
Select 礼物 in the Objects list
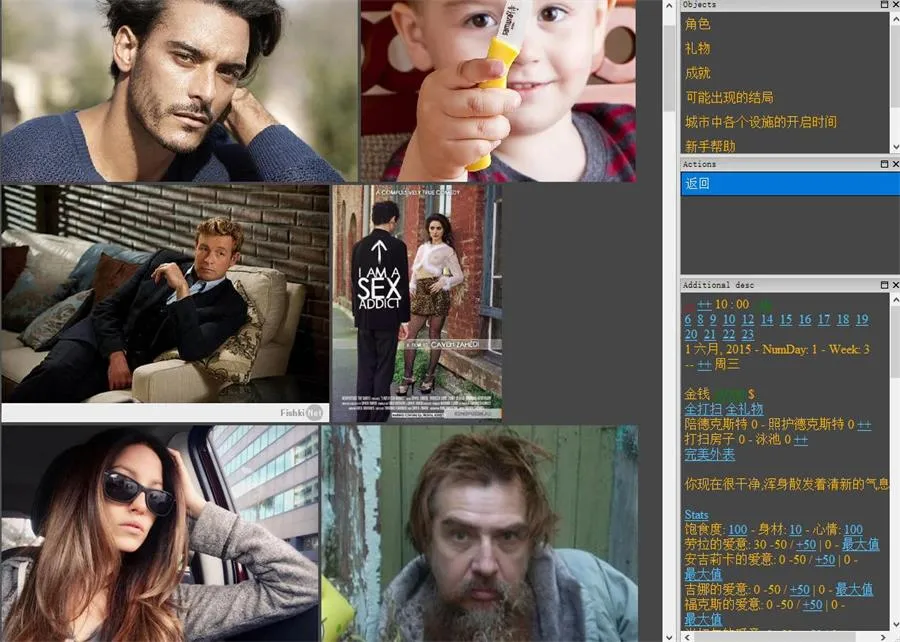[698, 48]
